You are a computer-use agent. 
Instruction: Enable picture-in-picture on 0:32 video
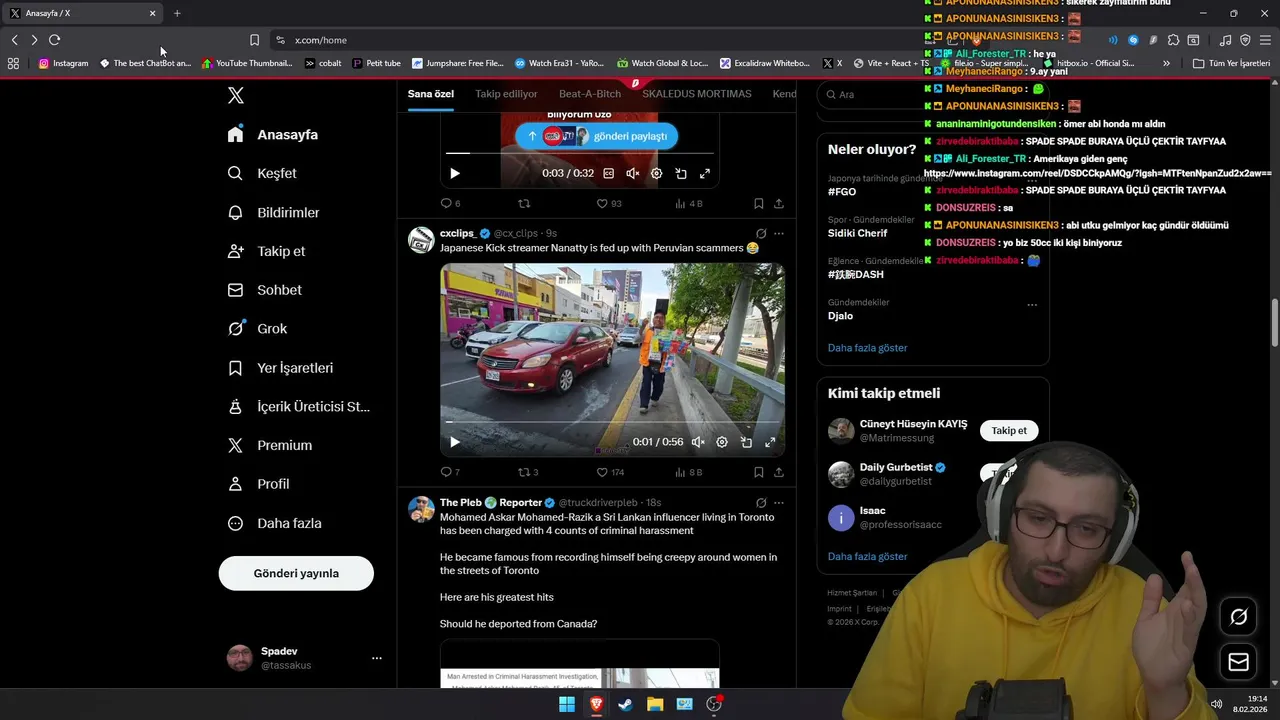pos(681,173)
